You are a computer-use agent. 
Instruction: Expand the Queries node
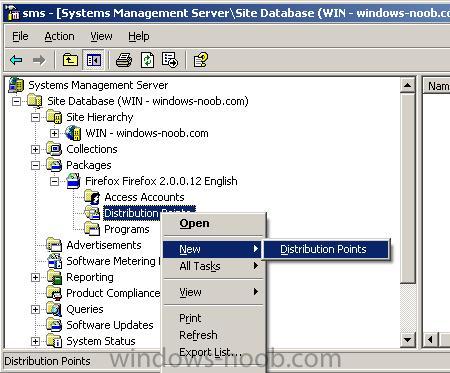pyautogui.click(x=35, y=309)
